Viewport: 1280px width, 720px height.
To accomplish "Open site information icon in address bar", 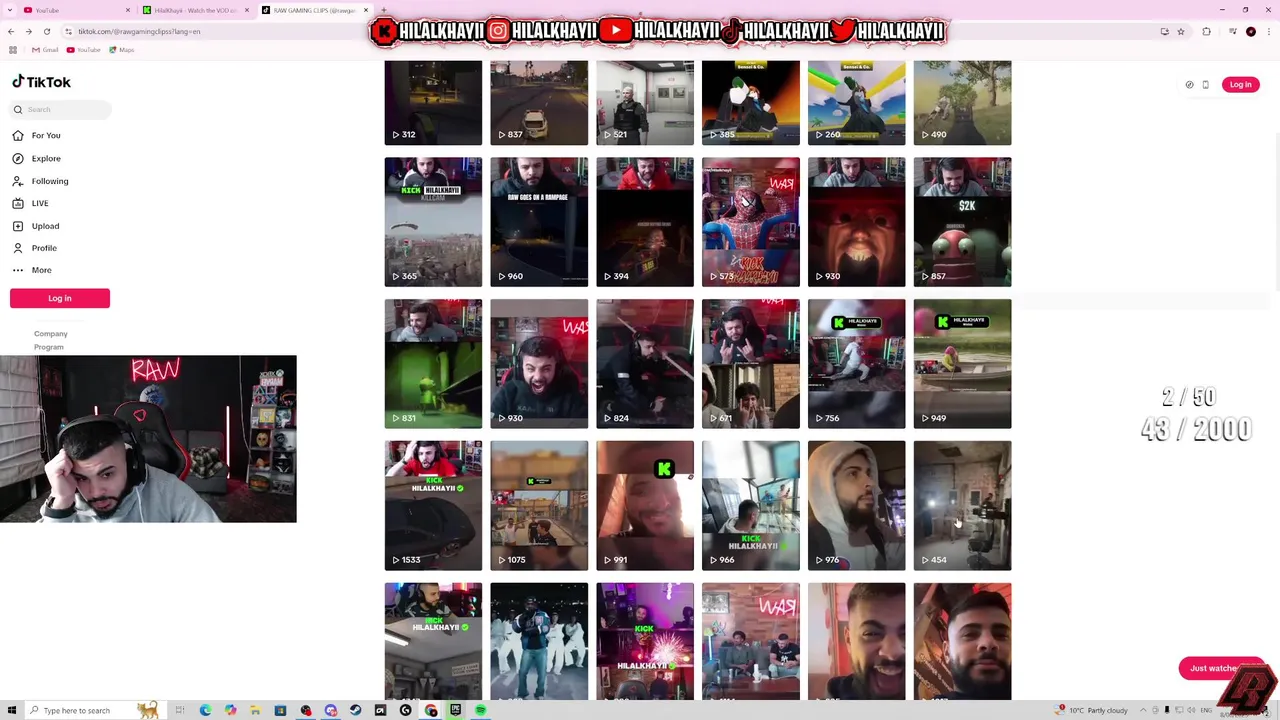I will tap(68, 31).
